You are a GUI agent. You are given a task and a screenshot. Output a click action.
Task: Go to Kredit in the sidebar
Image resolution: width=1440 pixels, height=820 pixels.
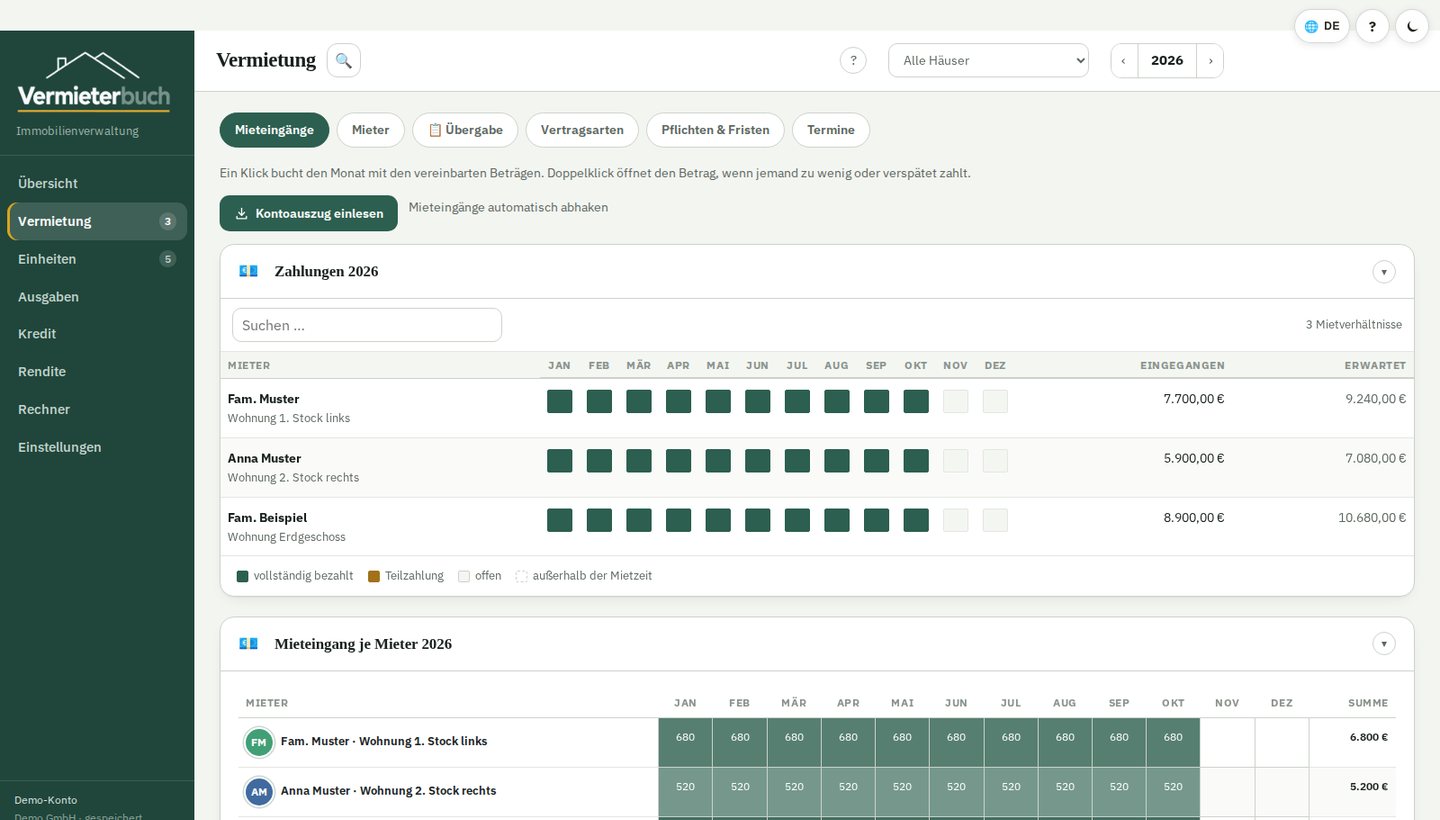97,334
